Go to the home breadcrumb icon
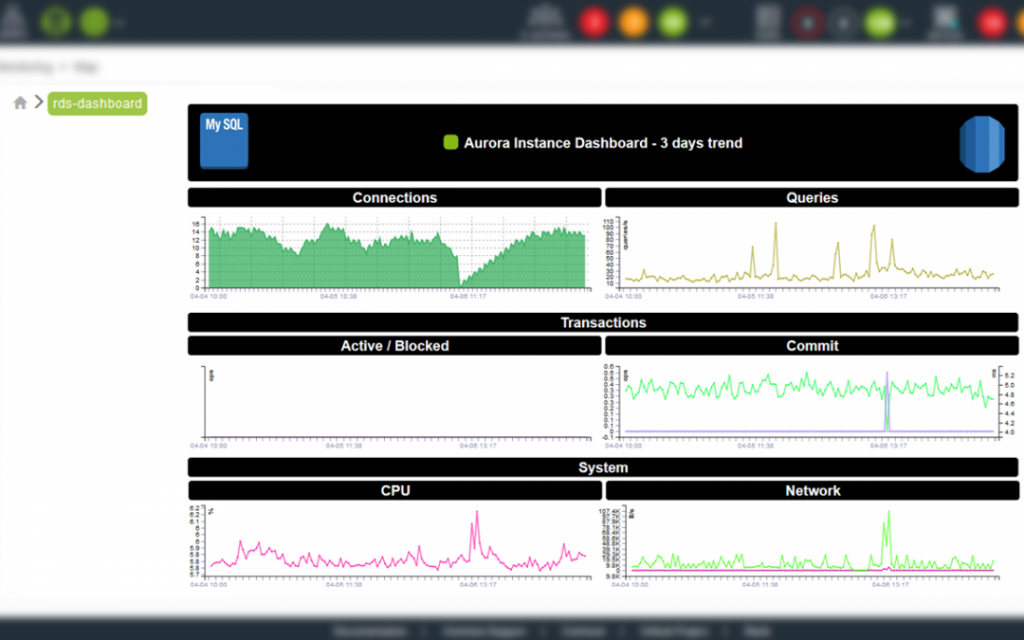The image size is (1024, 640). tap(20, 103)
